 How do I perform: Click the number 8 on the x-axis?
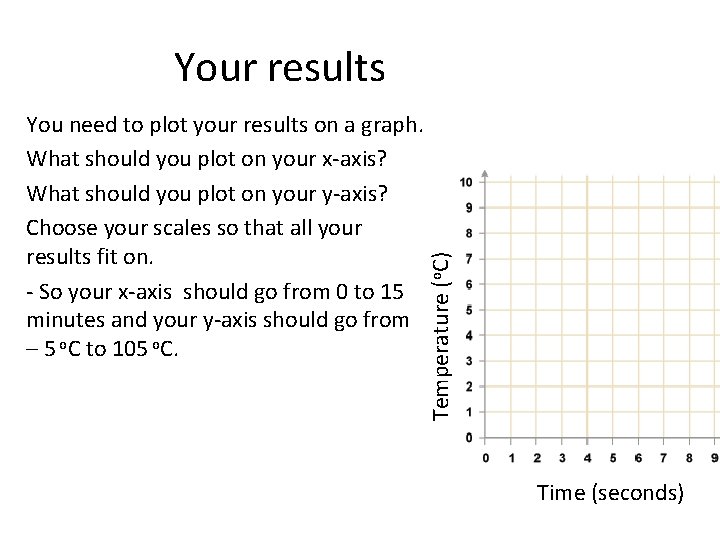tap(690, 458)
